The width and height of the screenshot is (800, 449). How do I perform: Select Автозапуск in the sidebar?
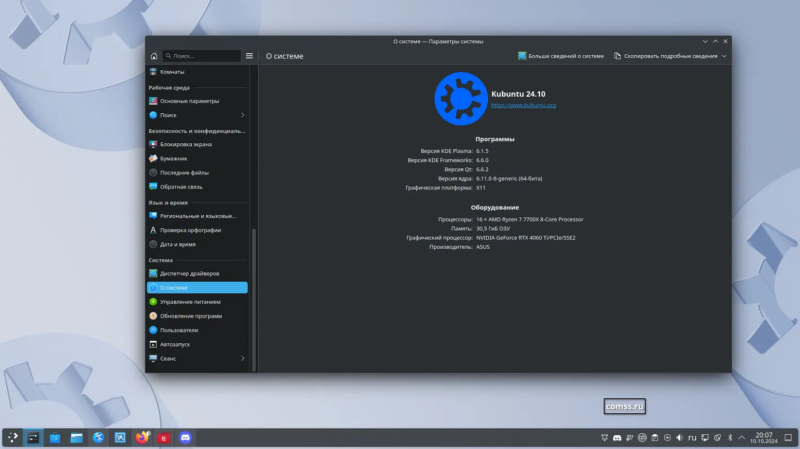[x=197, y=344]
